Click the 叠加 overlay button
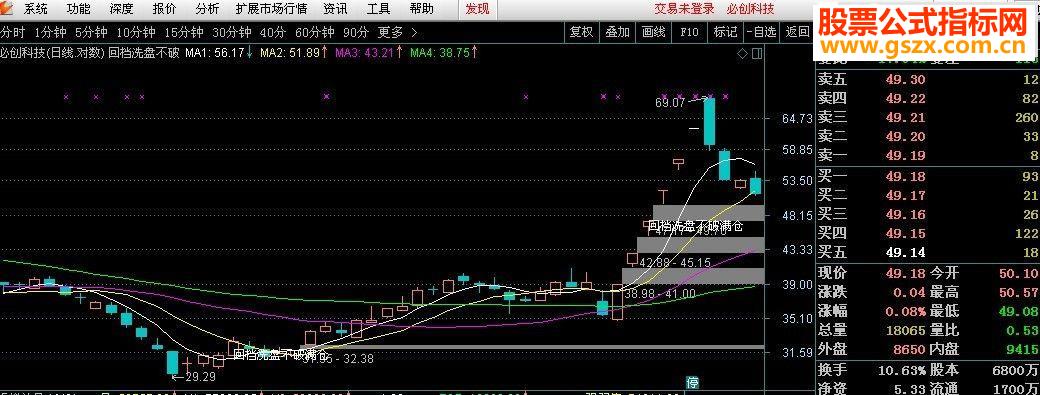 (617, 32)
